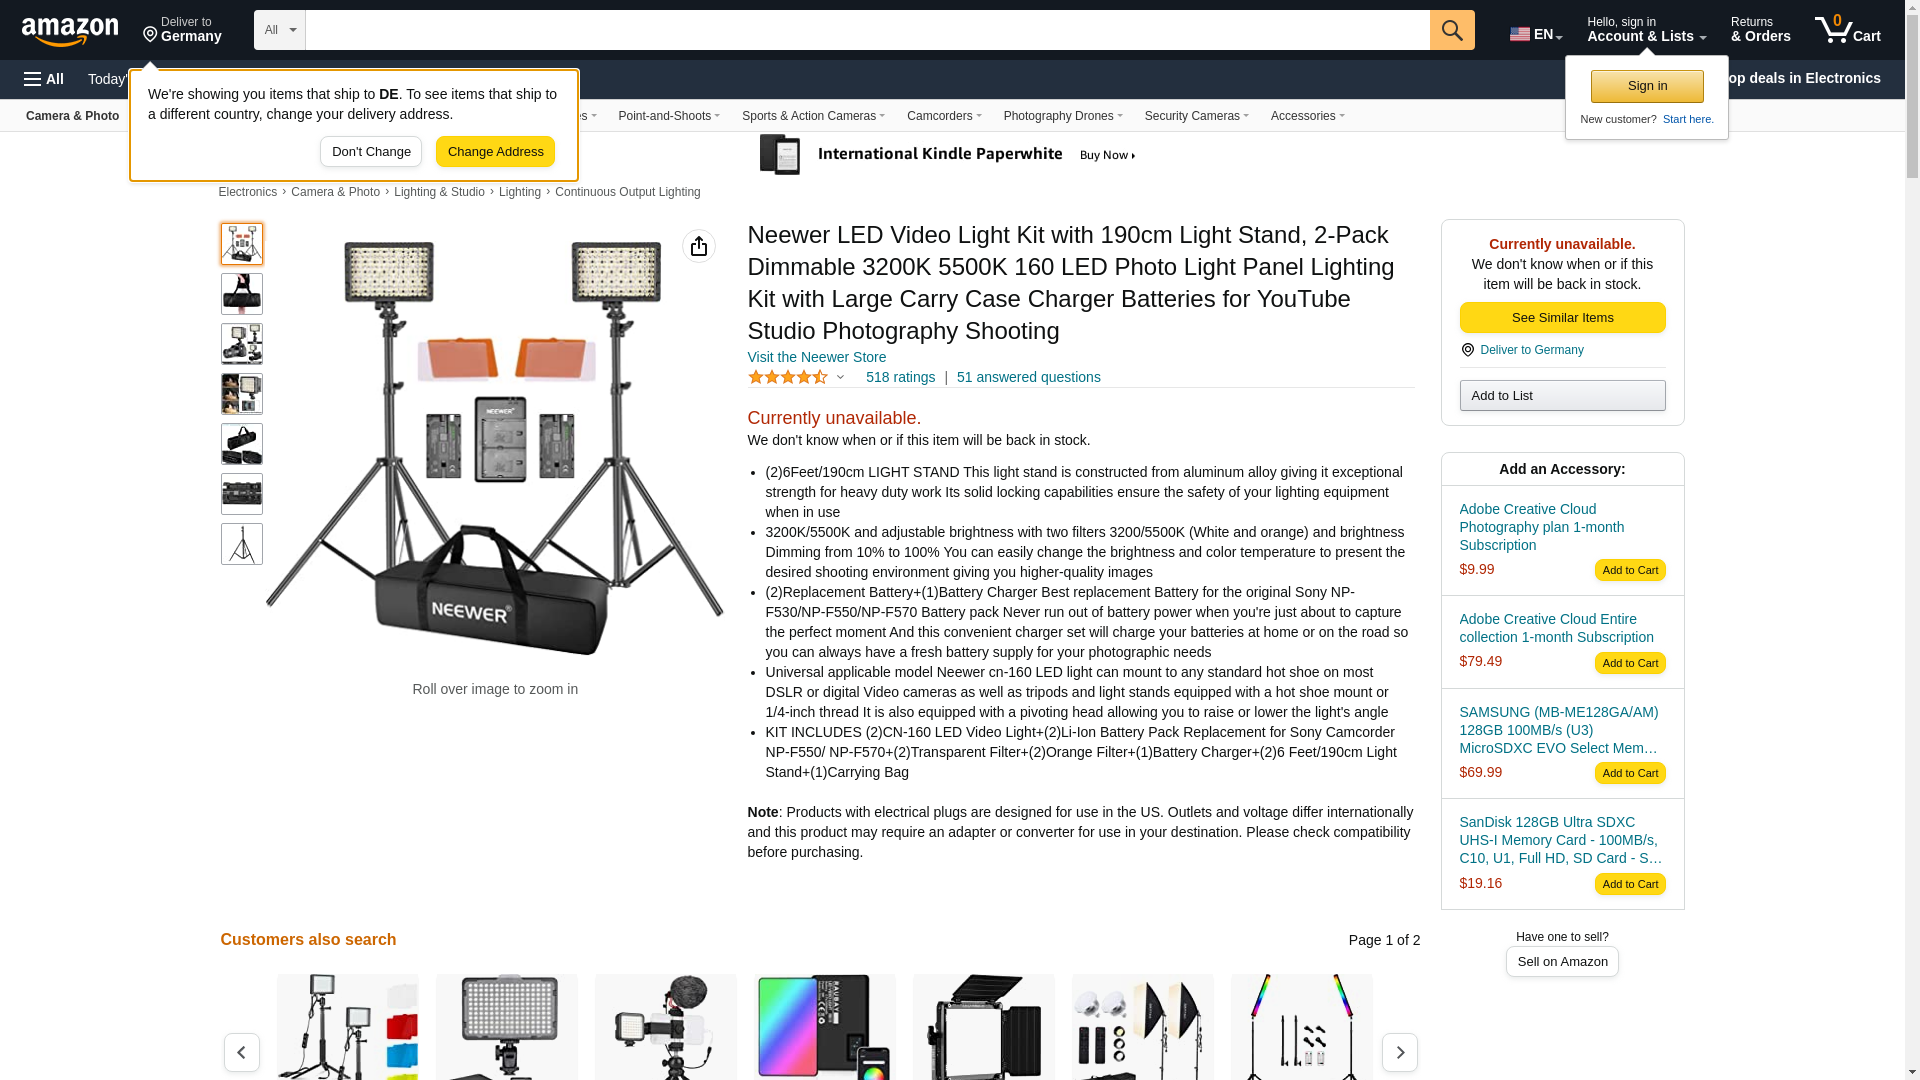
Task: Click the search magnifier button
Action: click(1452, 30)
